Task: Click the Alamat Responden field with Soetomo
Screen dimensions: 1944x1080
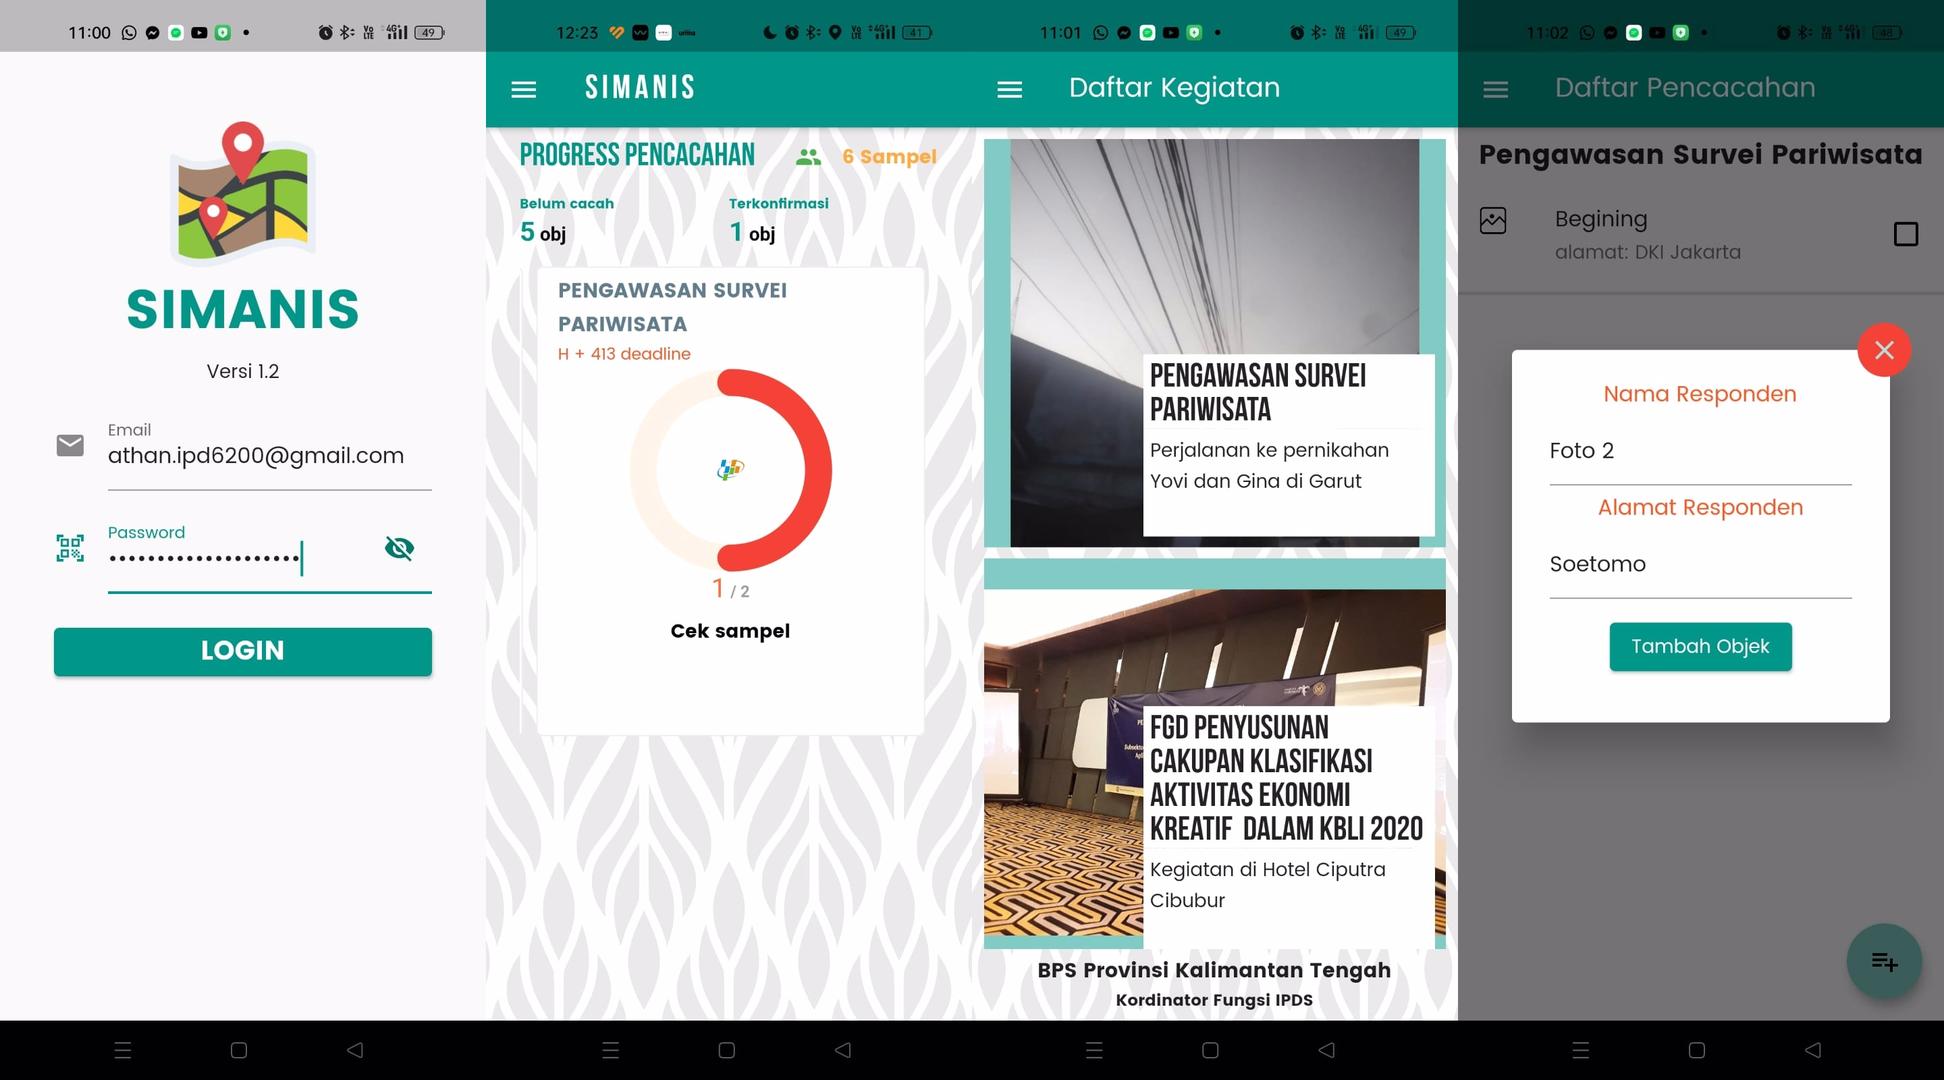Action: (1699, 564)
